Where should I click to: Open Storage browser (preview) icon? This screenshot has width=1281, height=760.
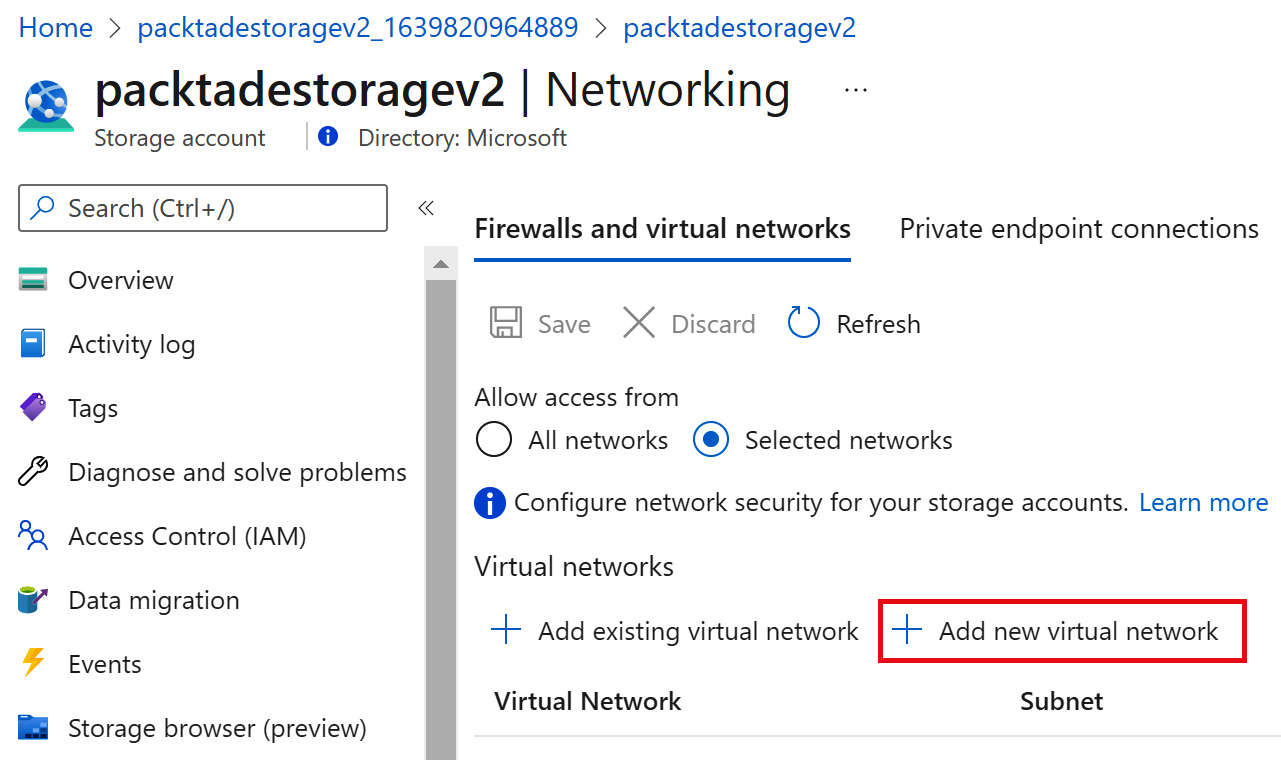tap(33, 728)
